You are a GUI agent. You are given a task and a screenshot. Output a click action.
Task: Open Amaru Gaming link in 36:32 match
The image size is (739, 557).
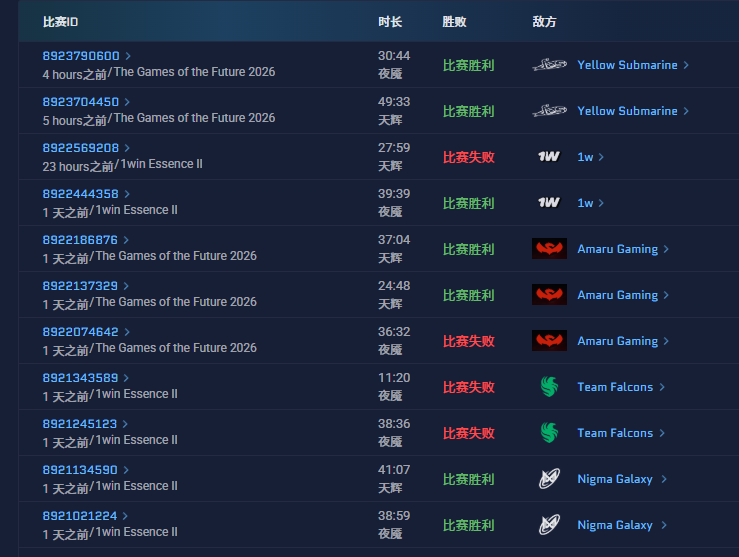[x=617, y=341]
